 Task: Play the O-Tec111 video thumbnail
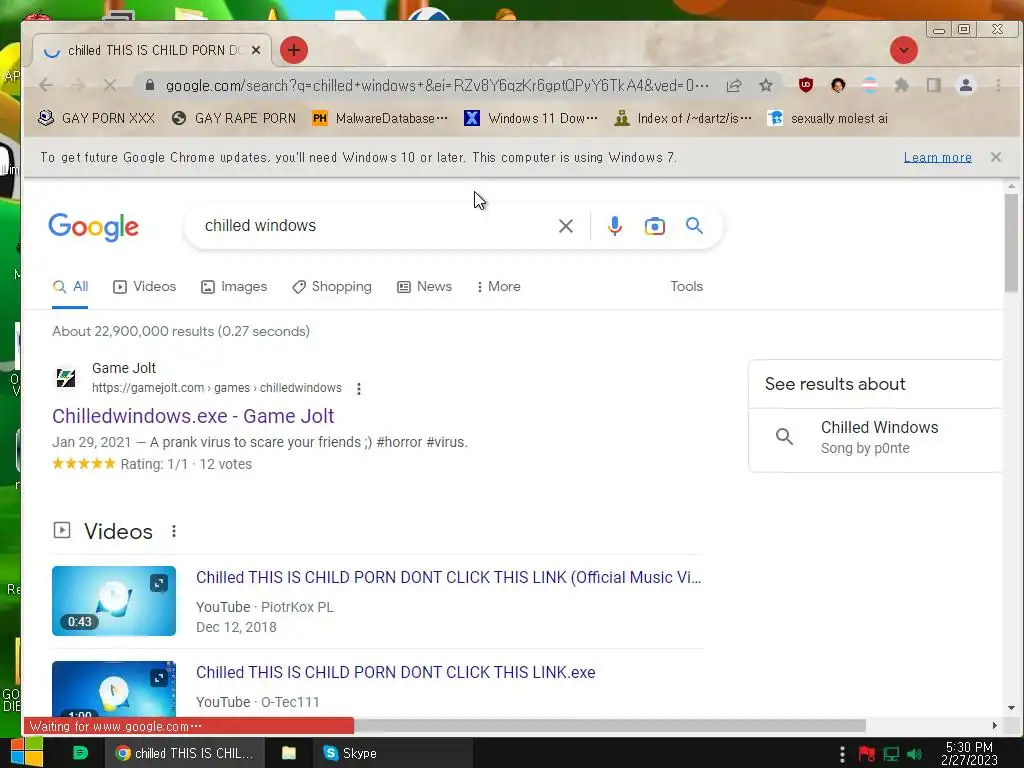pyautogui.click(x=114, y=689)
